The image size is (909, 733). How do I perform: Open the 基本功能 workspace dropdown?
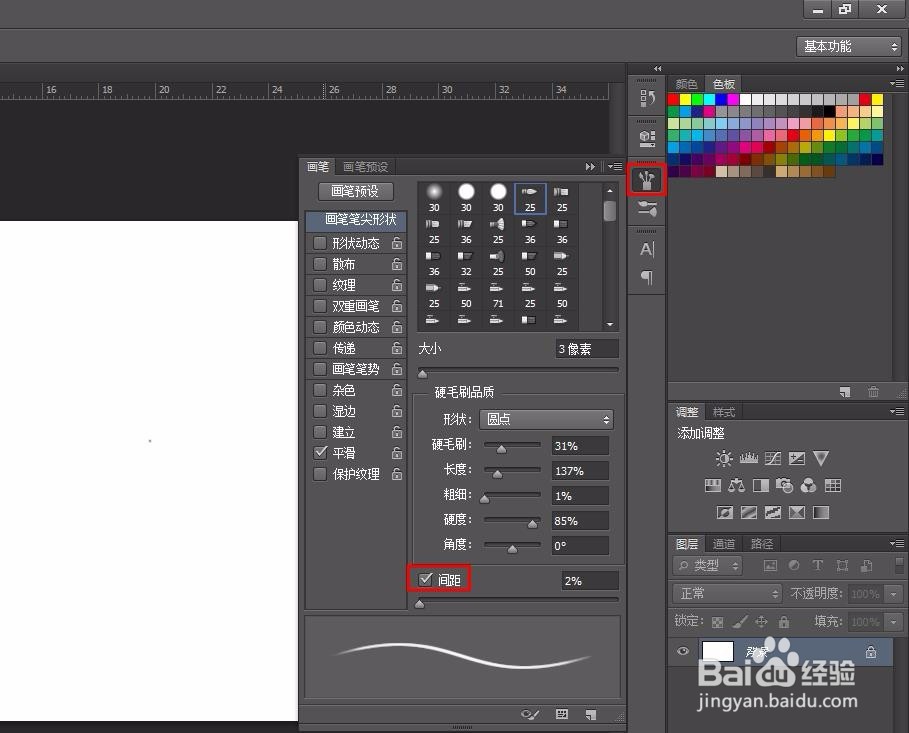(847, 46)
